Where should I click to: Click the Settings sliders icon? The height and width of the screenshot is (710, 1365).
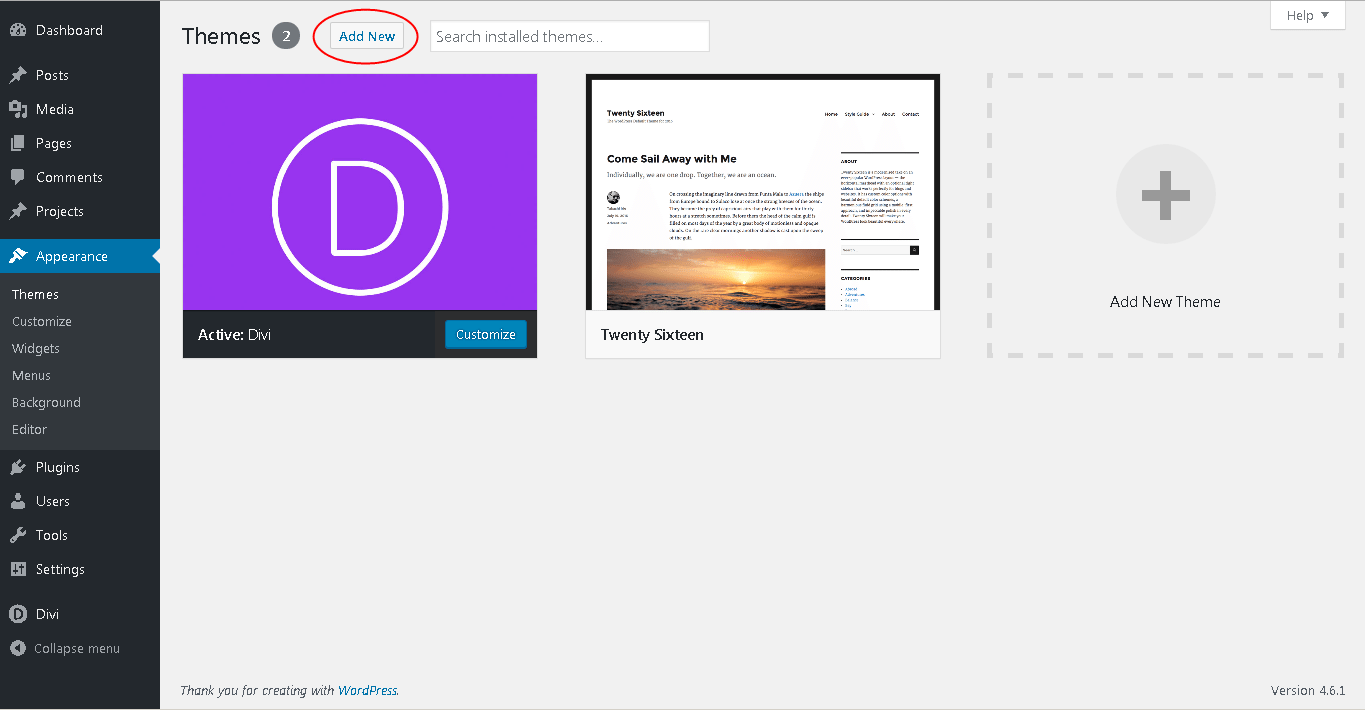(x=18, y=569)
